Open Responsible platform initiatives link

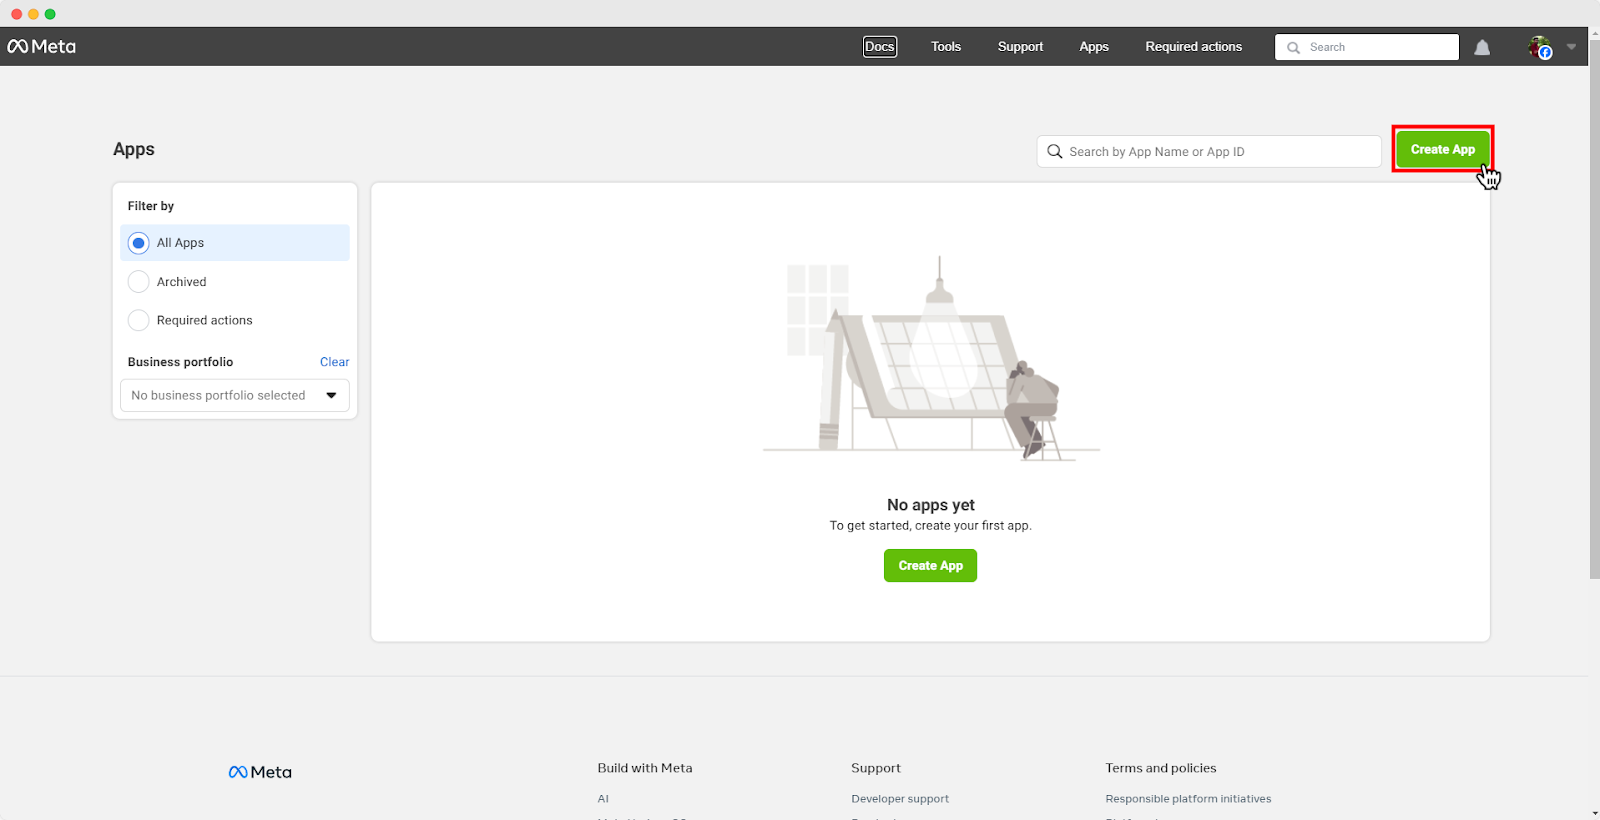coord(1188,799)
